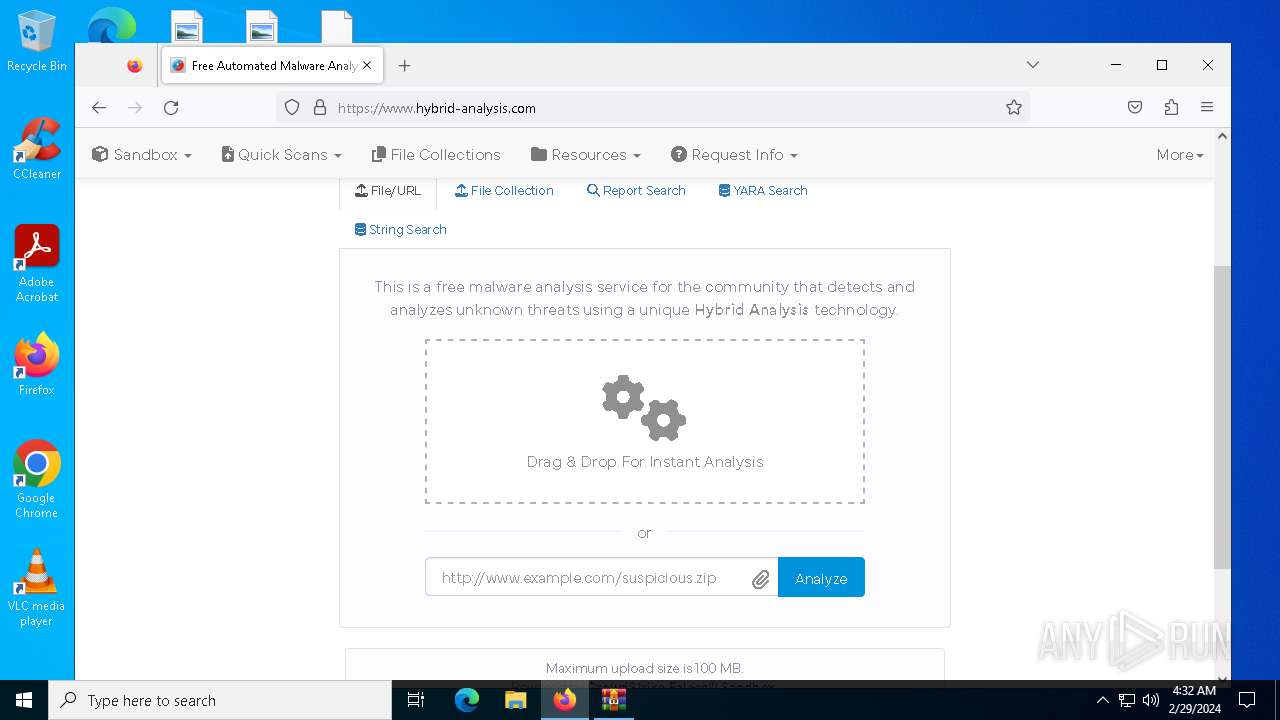Open the String Search tab

400,230
